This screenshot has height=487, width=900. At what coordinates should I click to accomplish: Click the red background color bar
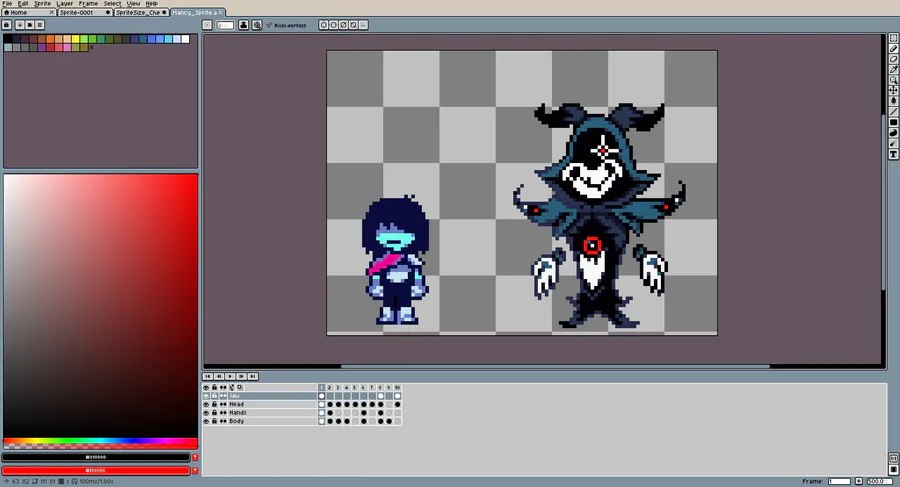(96, 470)
